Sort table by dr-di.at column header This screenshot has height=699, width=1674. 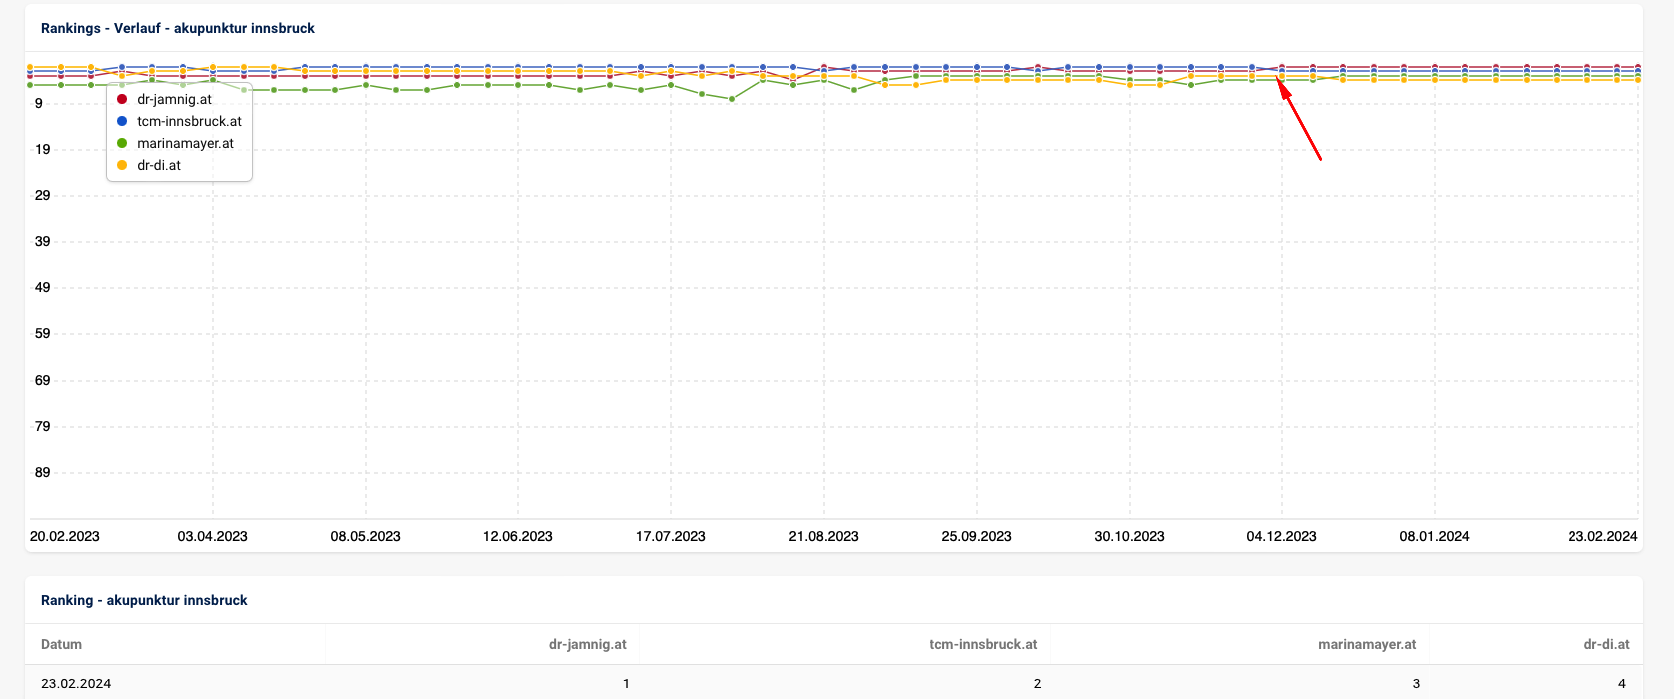pos(1607,645)
